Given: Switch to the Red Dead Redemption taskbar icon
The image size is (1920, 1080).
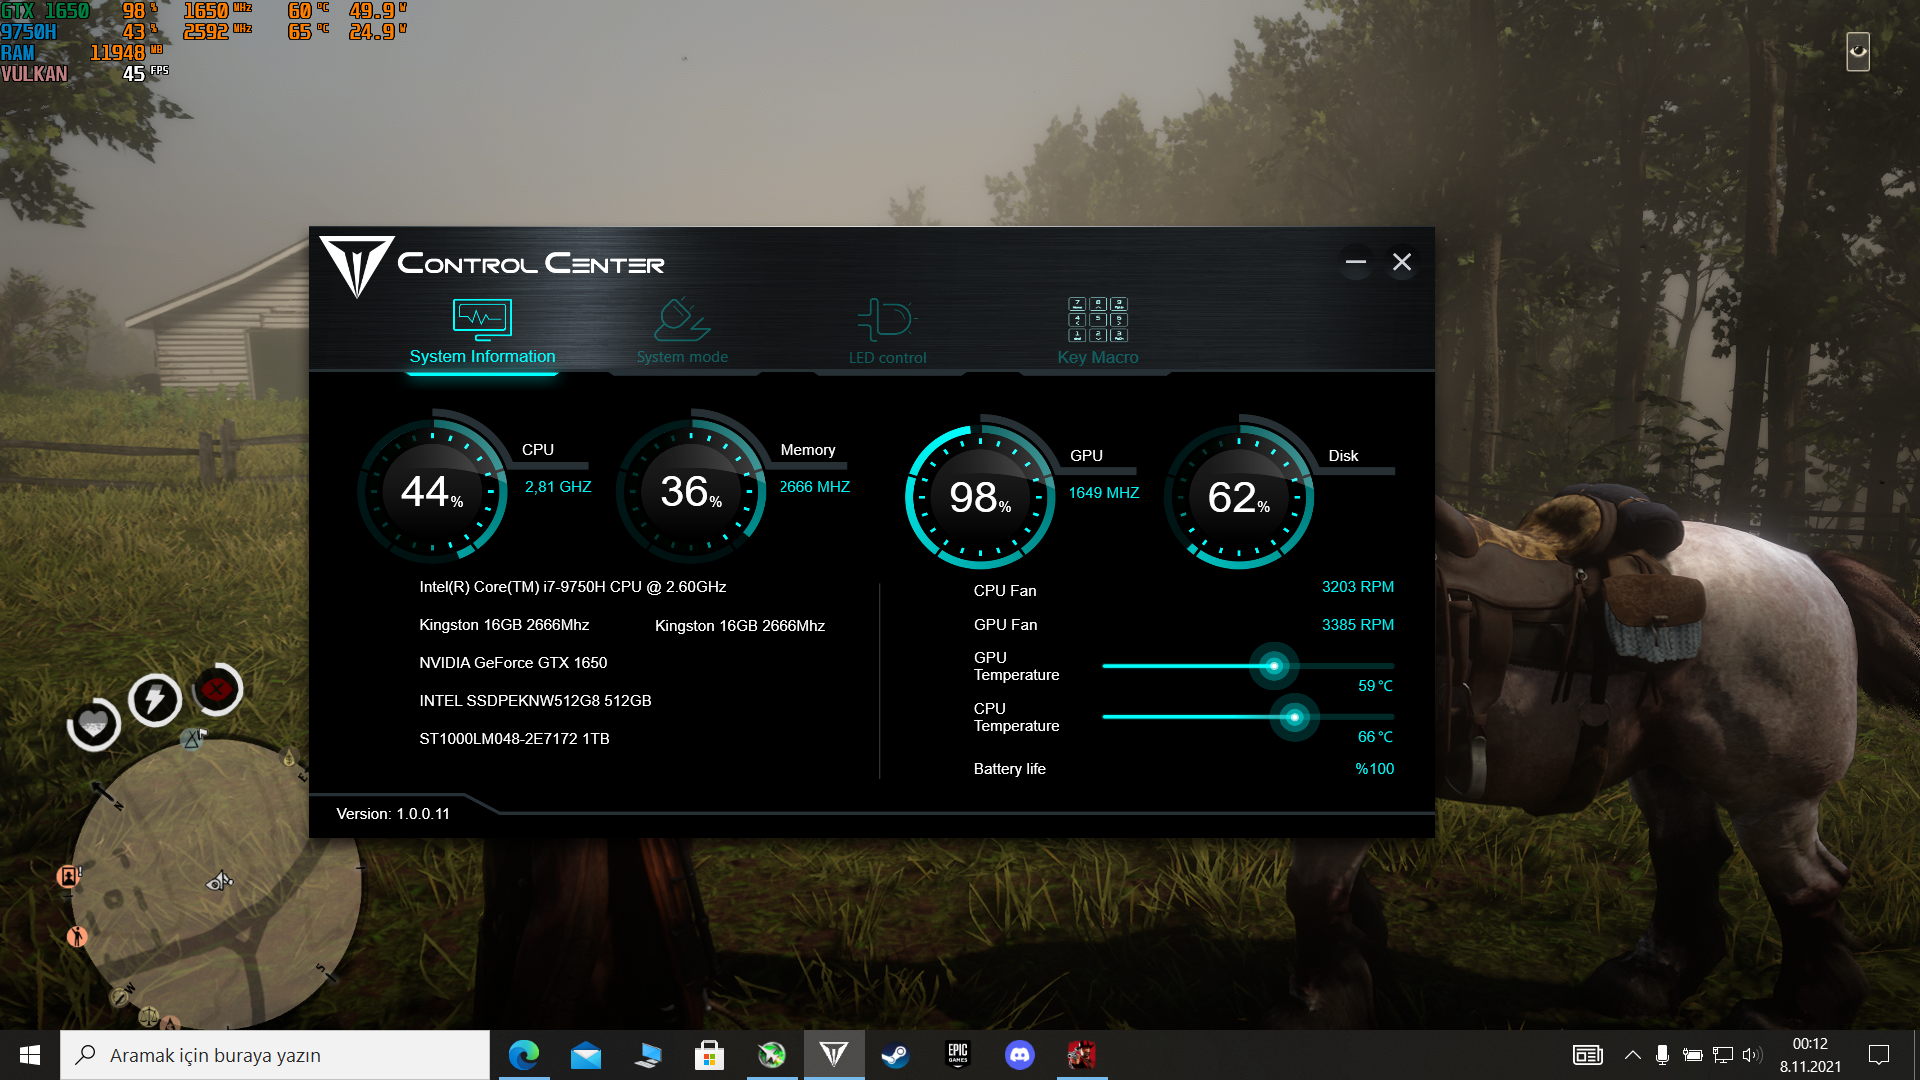Looking at the screenshot, I should point(1081,1055).
